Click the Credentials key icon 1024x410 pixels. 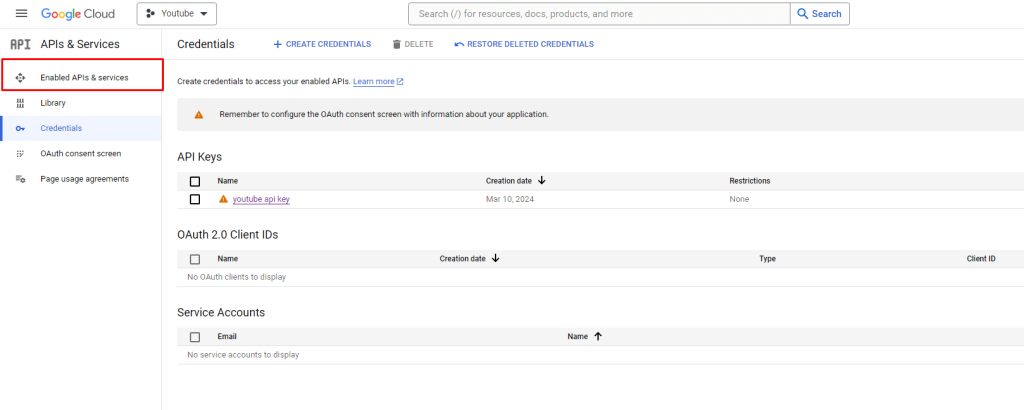pos(20,129)
